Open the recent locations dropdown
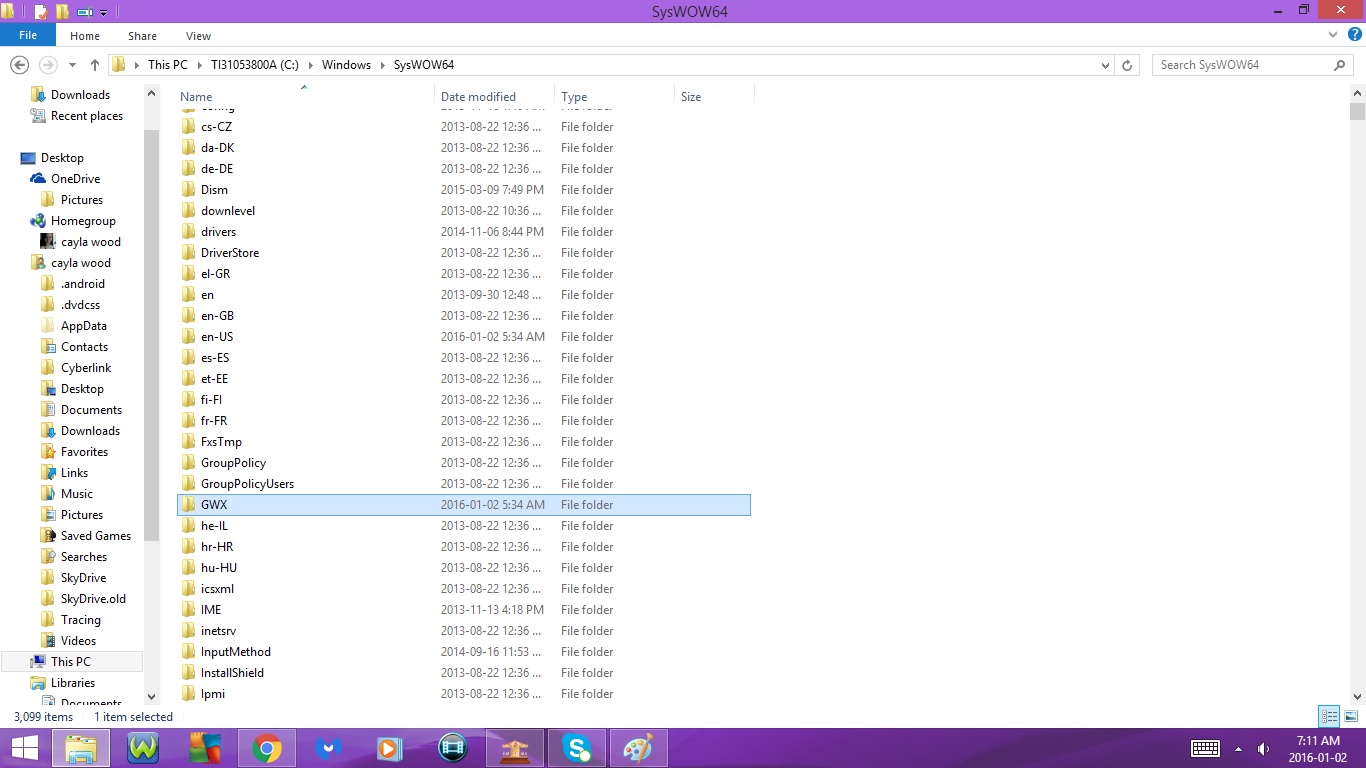Screen dimensions: 1366x768 click(x=72, y=65)
